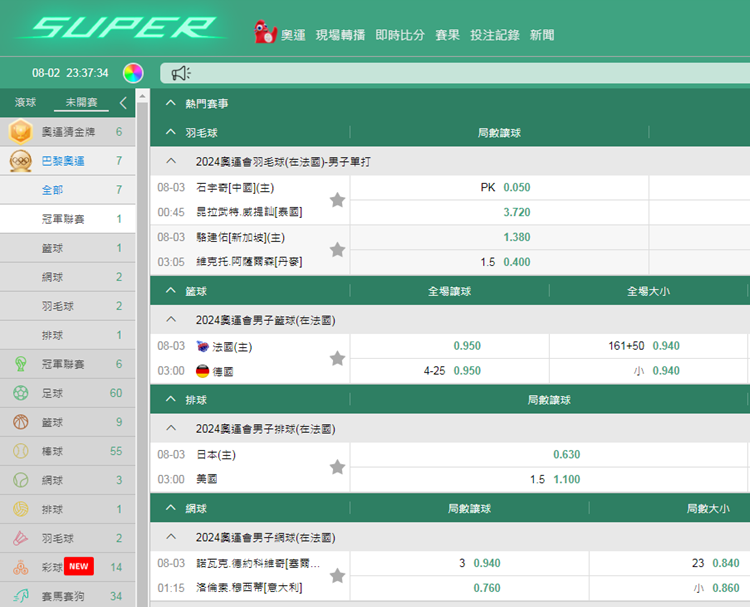
Task: Collapse 2024奧運會男子籃球 league row
Action: 171,320
